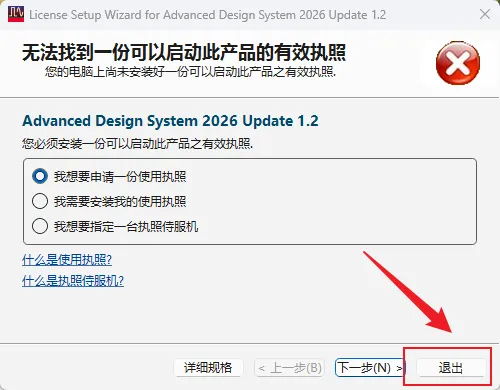Click the 退出 button to exit
Image resolution: width=500 pixels, height=390 pixels.
tap(450, 368)
